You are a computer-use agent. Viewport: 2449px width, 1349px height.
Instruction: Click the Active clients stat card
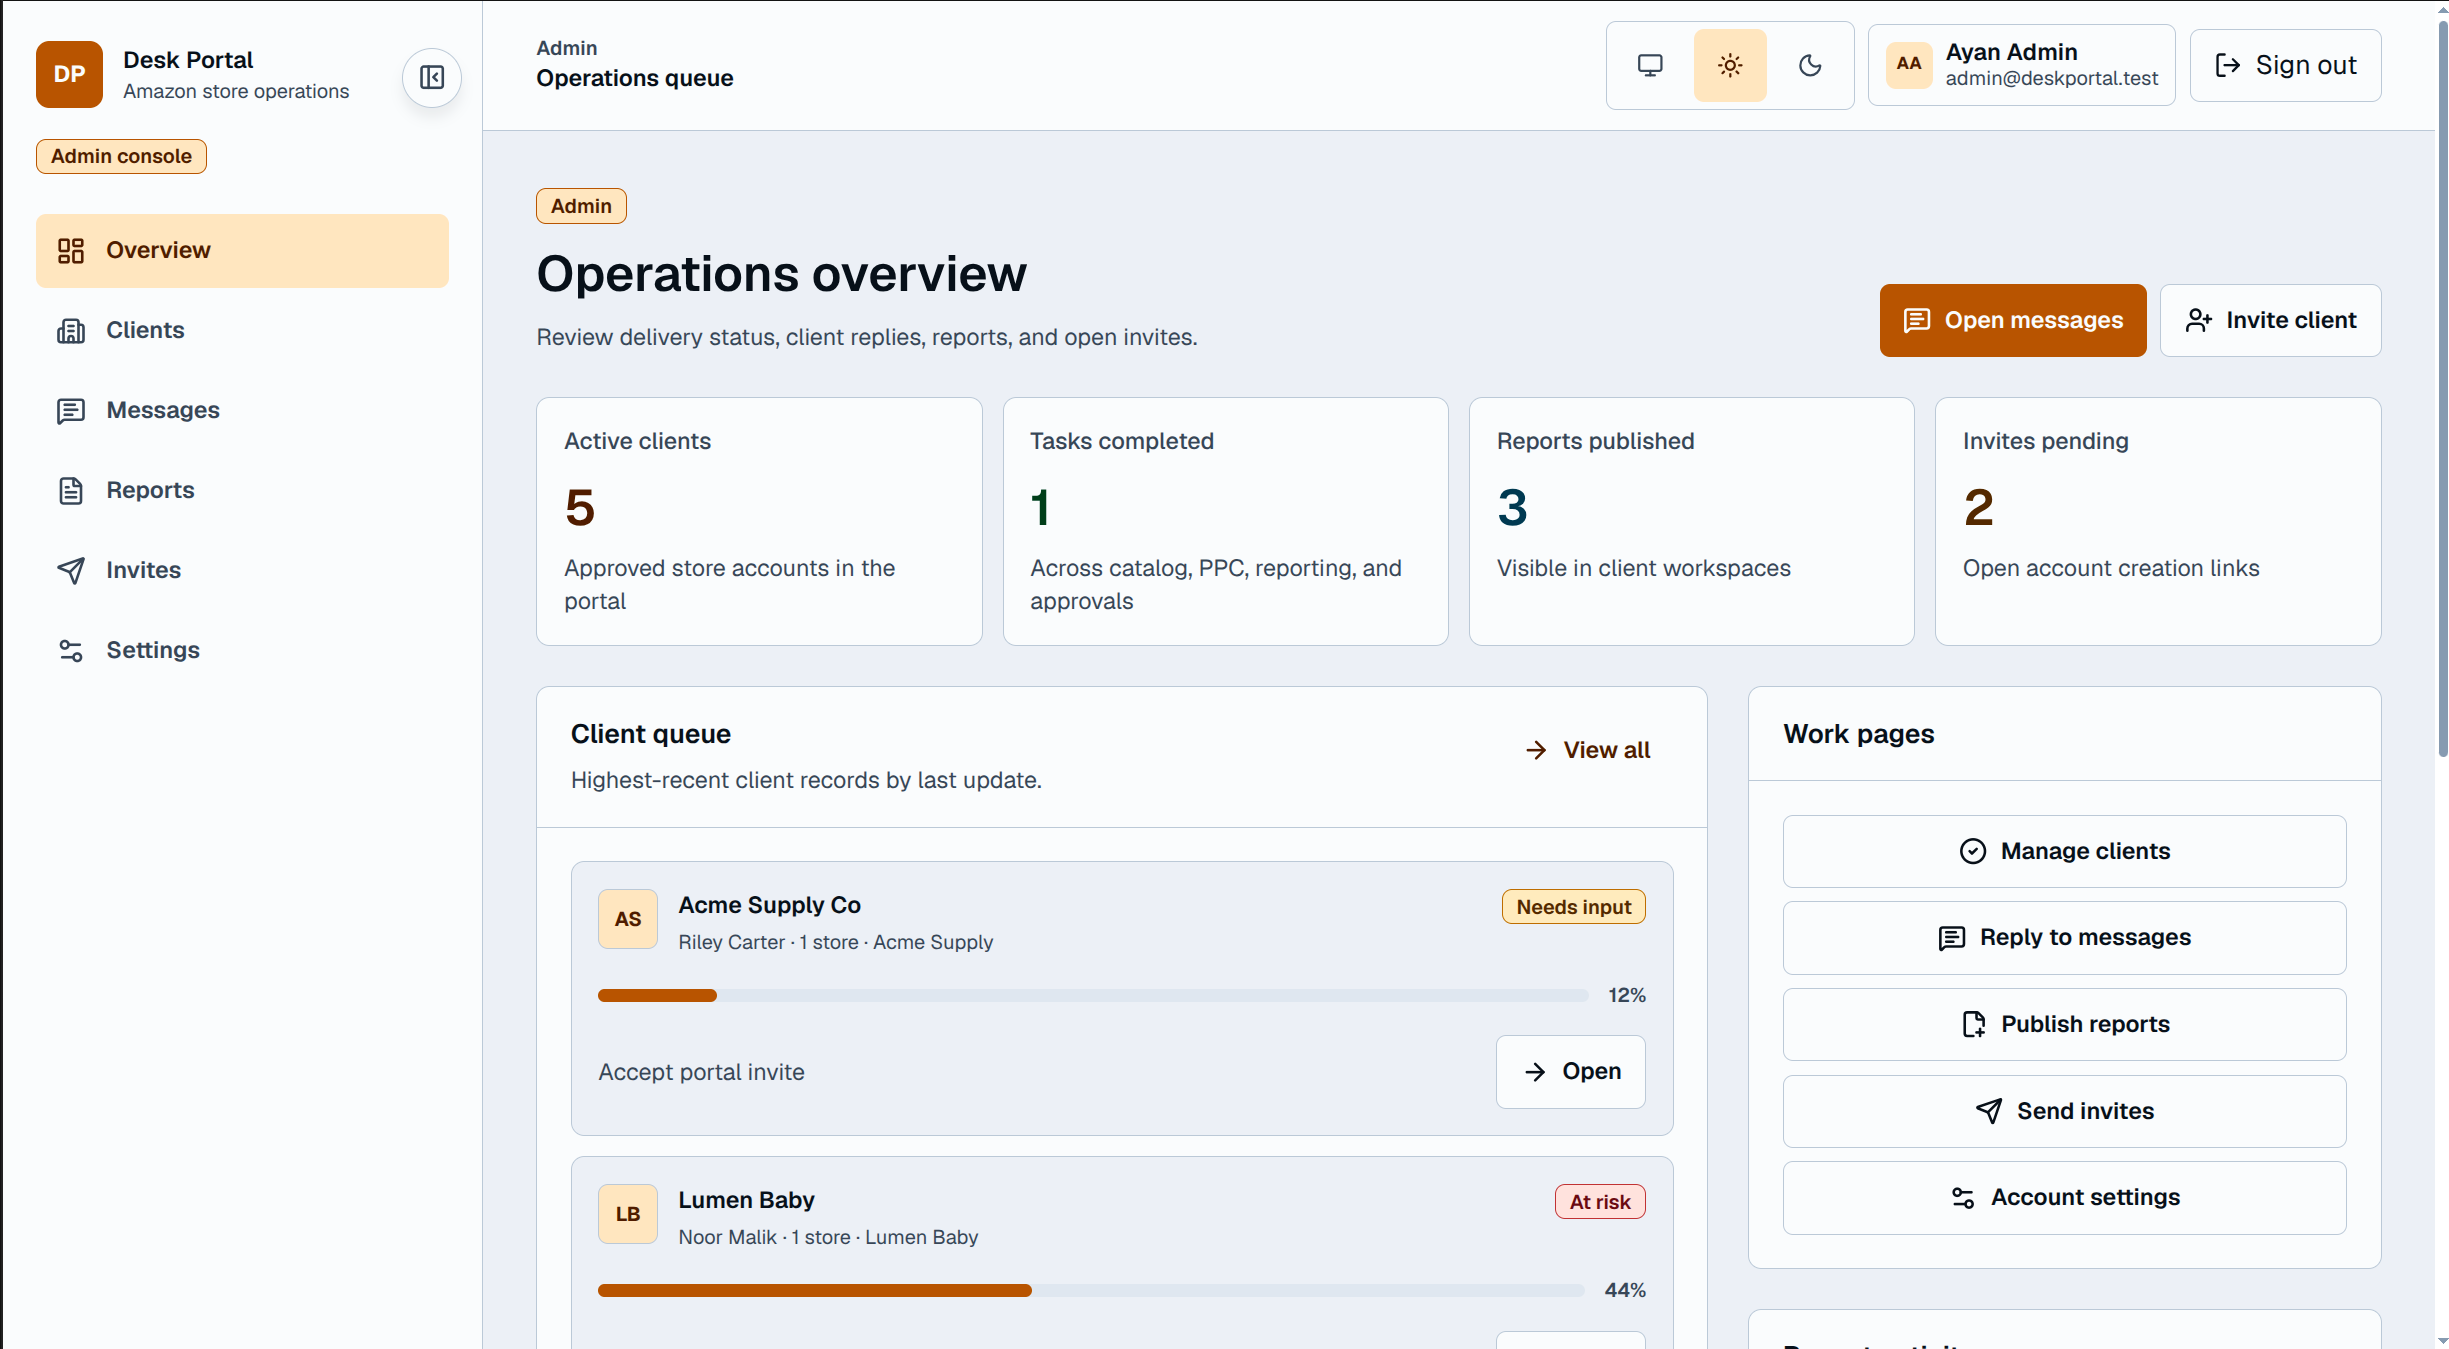click(x=759, y=521)
